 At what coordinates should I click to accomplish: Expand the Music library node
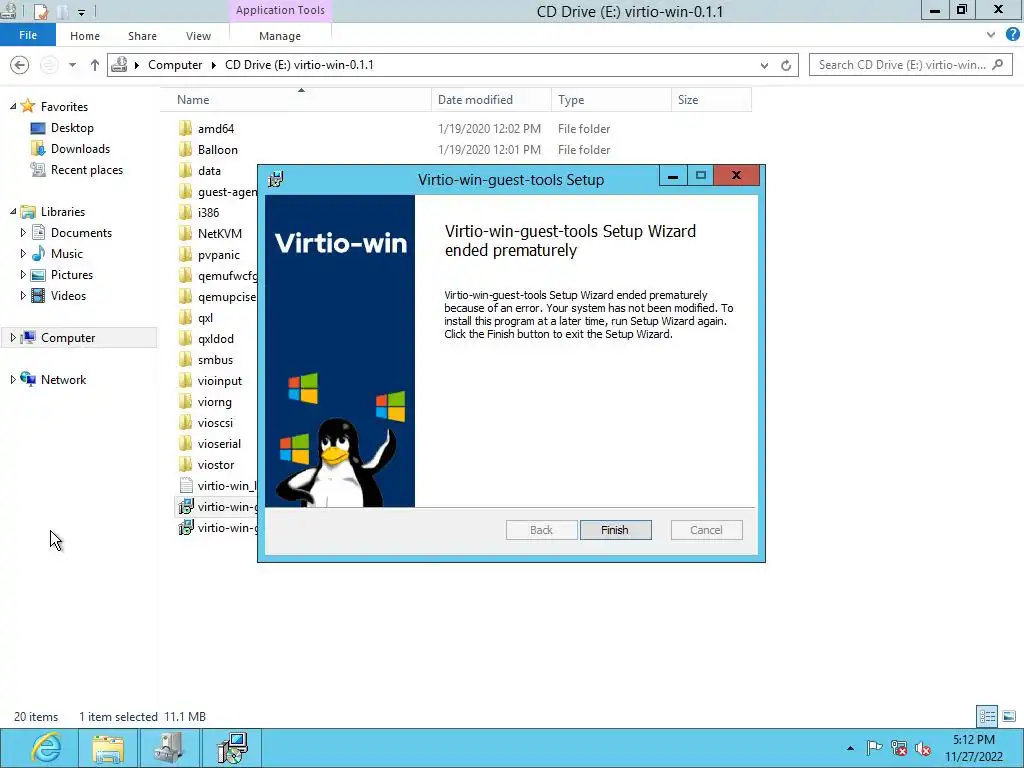point(23,253)
